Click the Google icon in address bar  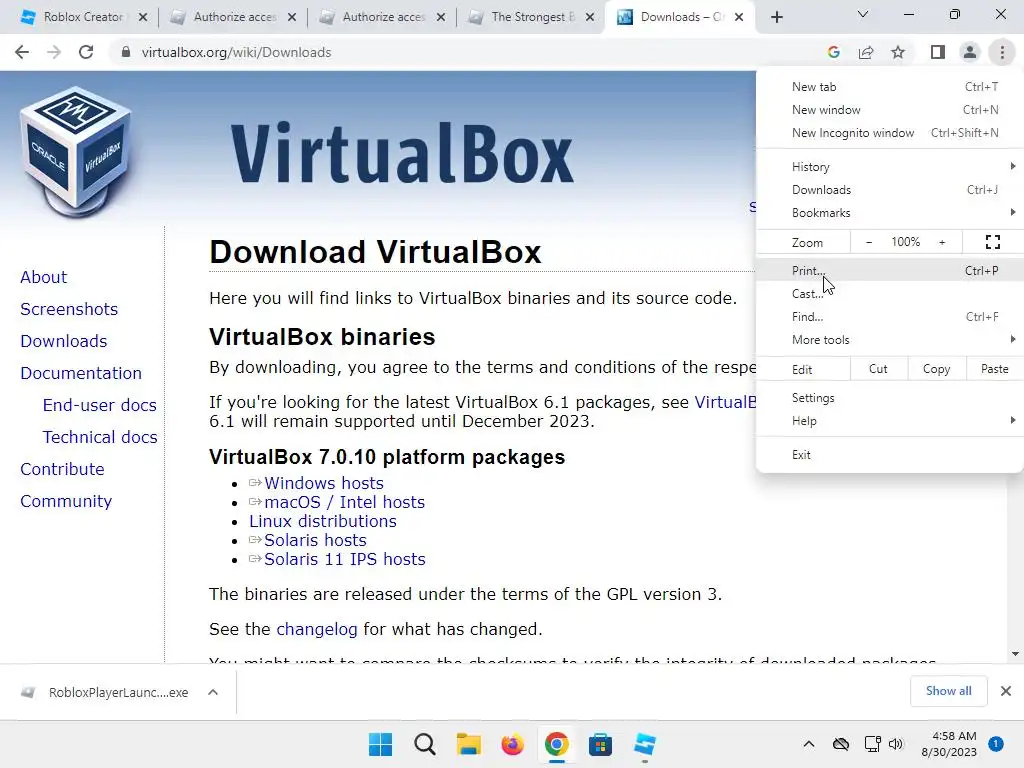click(833, 52)
